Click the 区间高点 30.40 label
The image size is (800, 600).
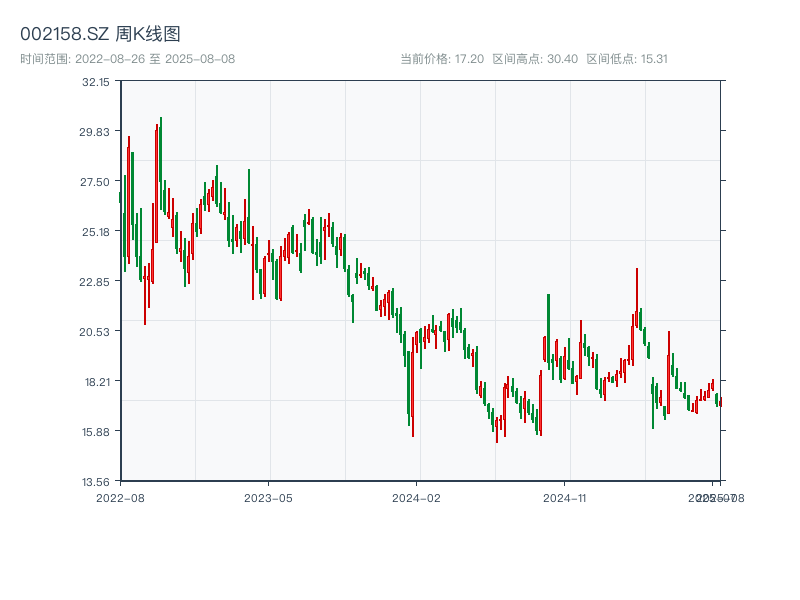point(535,59)
